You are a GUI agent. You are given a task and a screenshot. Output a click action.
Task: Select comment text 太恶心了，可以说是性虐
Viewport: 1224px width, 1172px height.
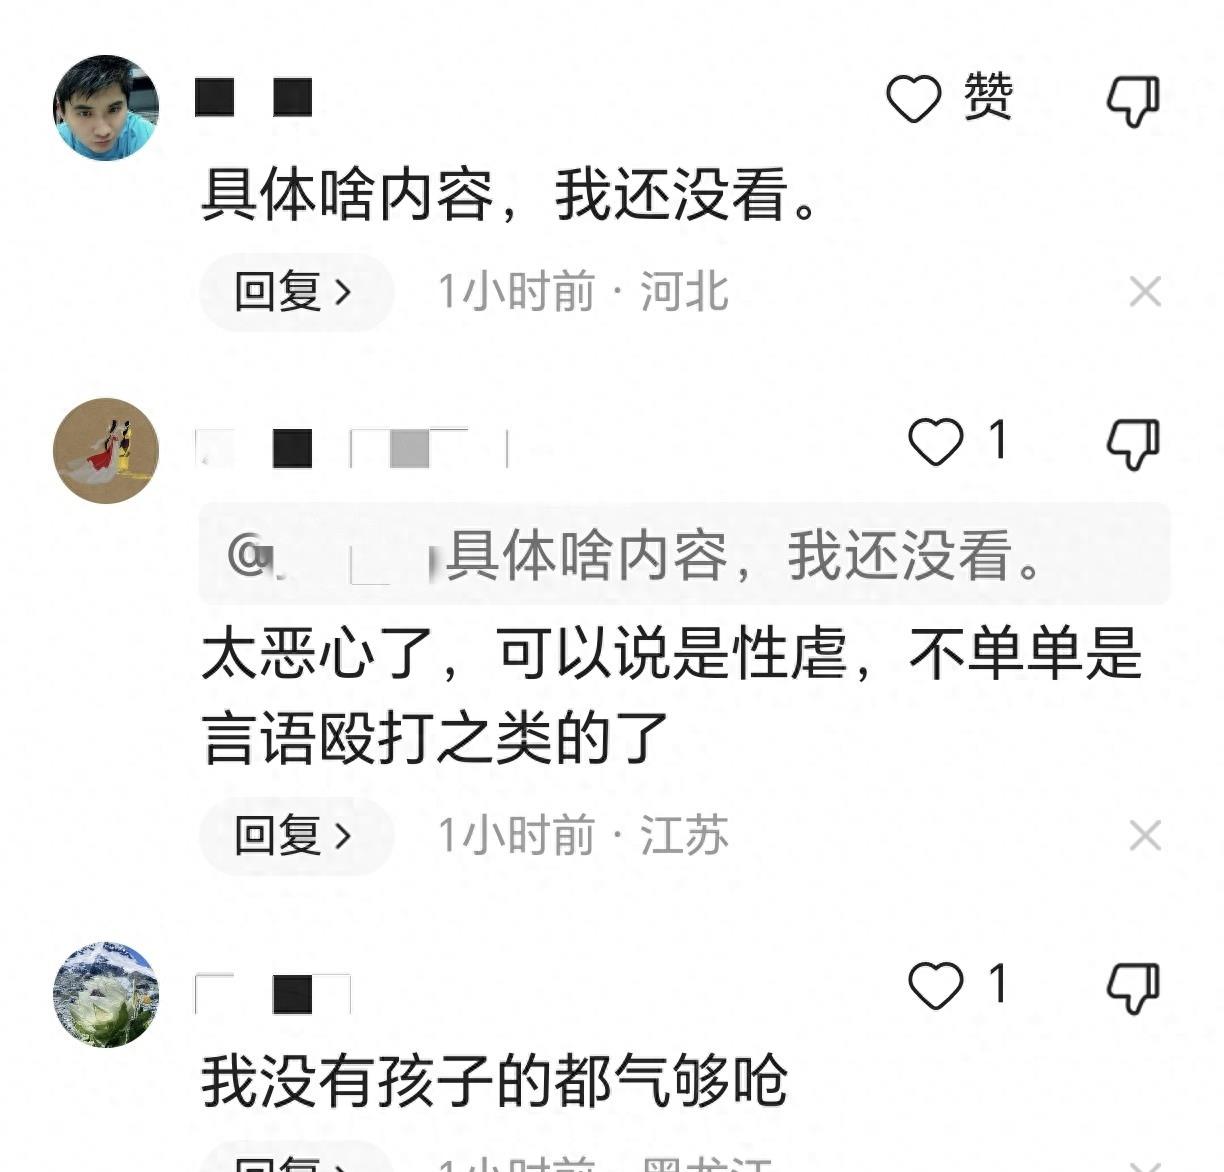click(x=525, y=655)
